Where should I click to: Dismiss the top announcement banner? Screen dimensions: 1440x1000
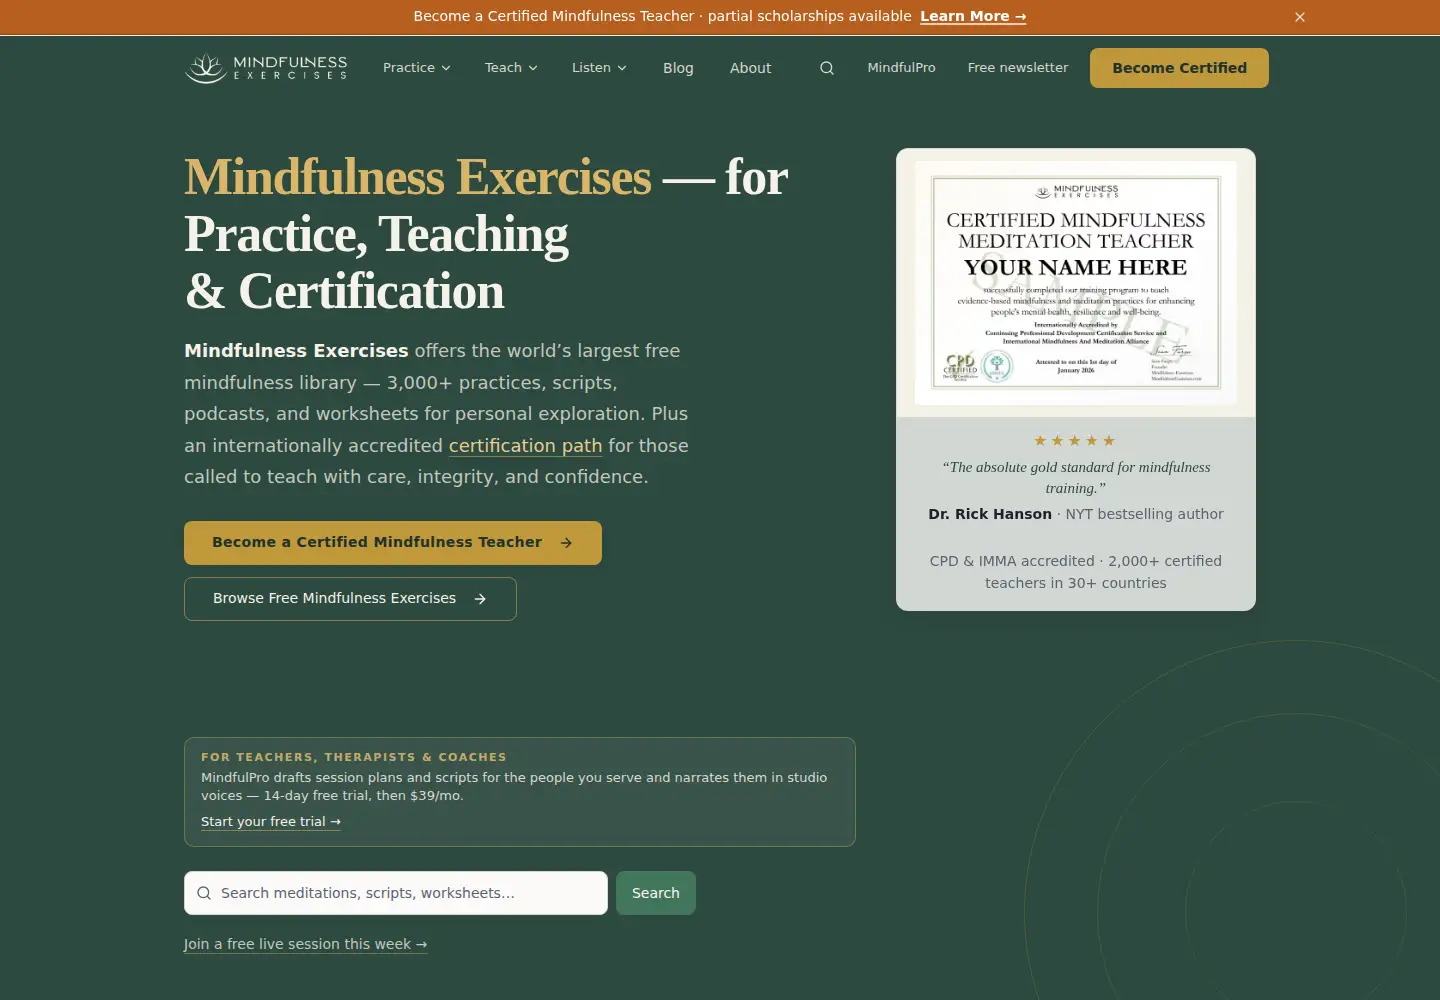point(1300,17)
